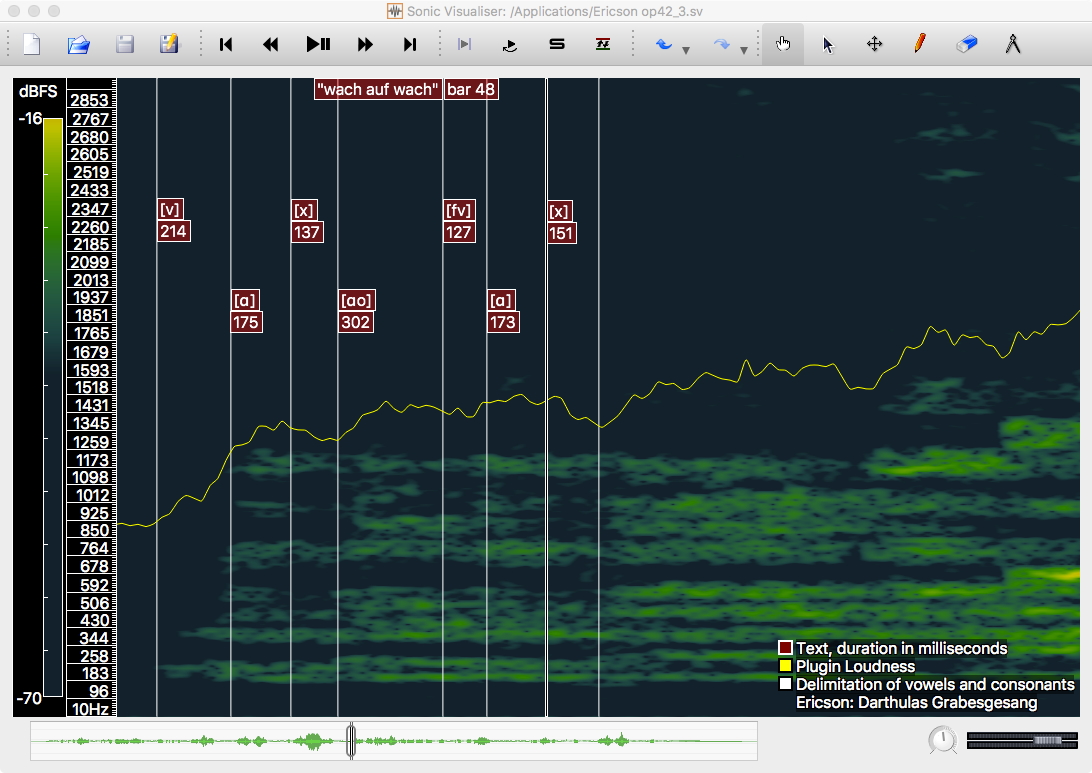Click the playback position handle in waveform overview
Image resolution: width=1092 pixels, height=773 pixels.
tap(351, 741)
